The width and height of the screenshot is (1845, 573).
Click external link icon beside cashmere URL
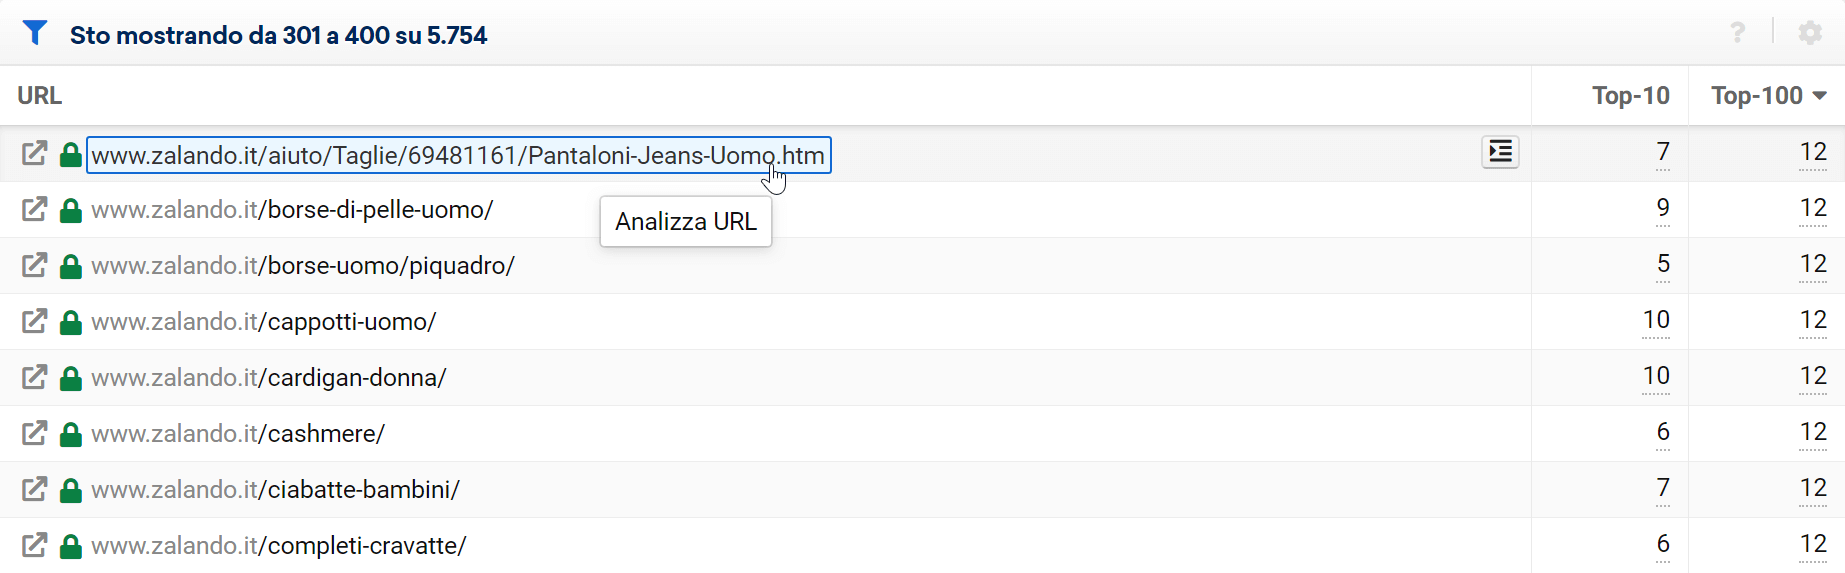(35, 433)
